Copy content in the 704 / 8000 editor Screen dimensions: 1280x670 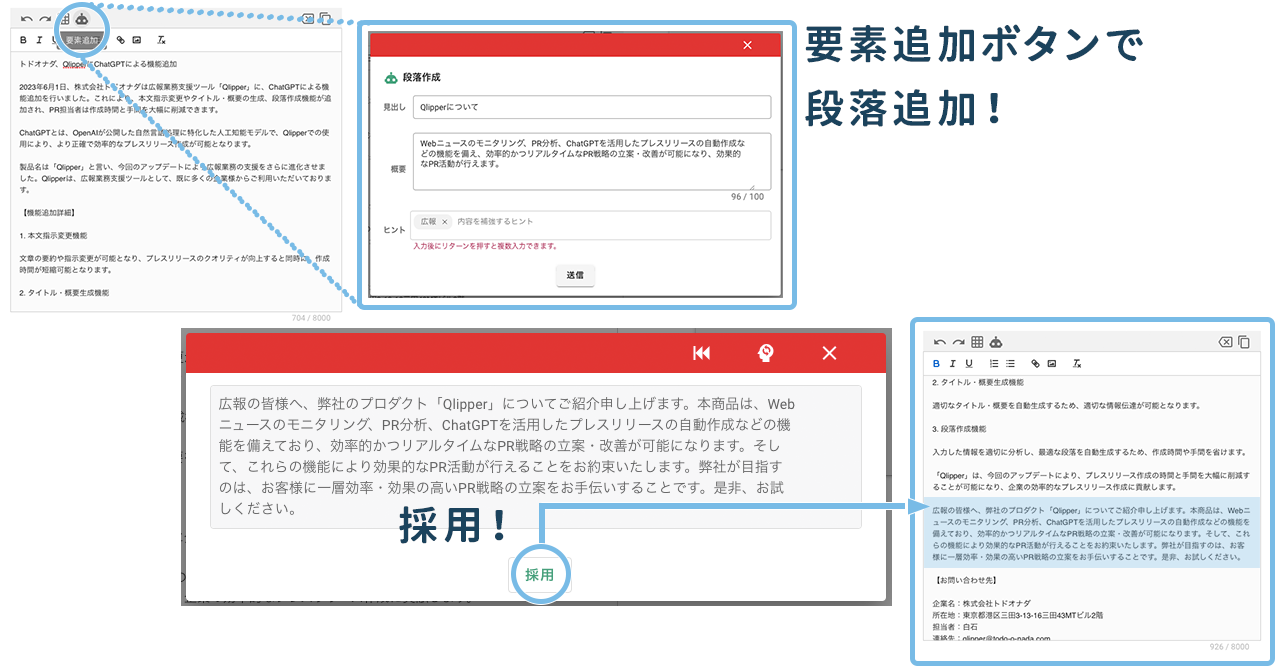point(325,19)
